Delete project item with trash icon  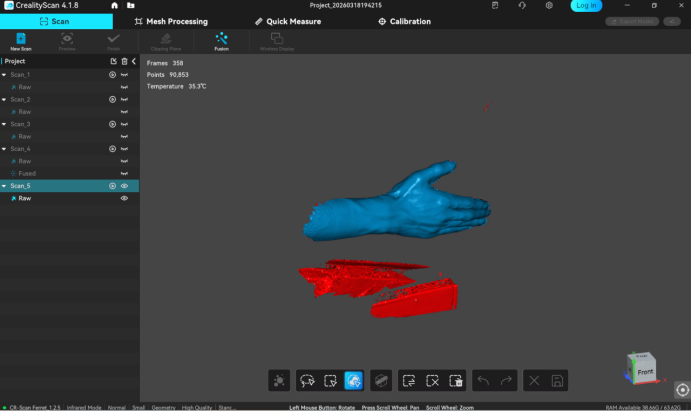tap(124, 61)
